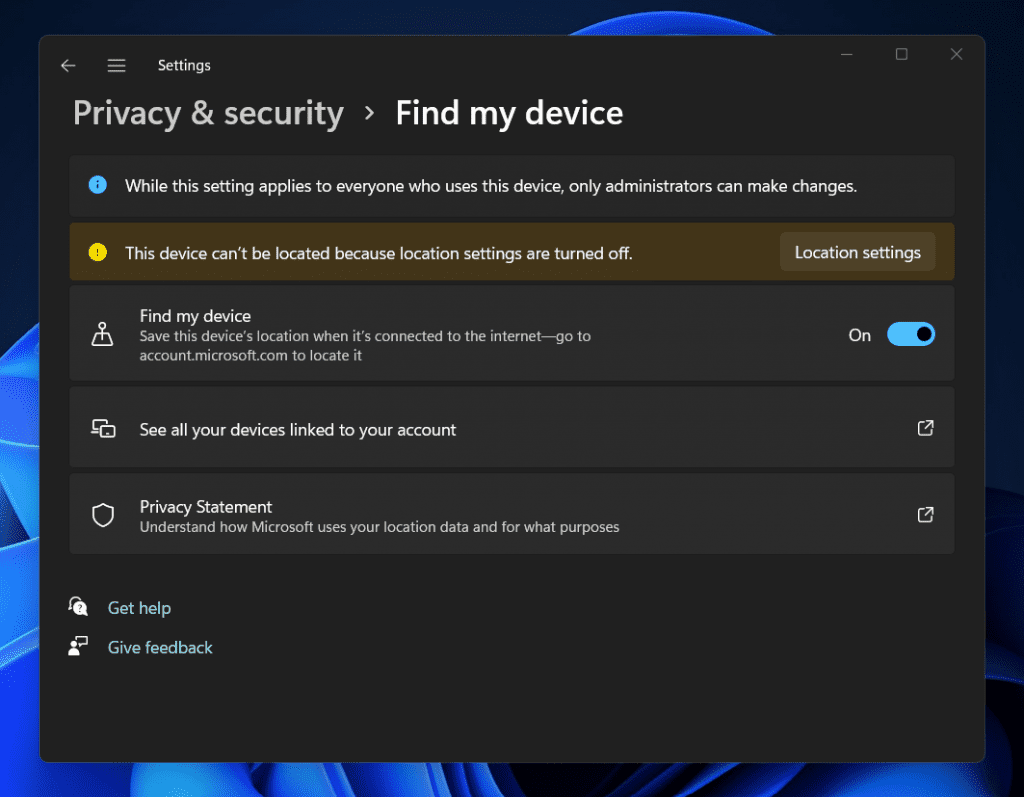
Task: Open the Settings navigation hamburger menu
Action: pyautogui.click(x=116, y=65)
